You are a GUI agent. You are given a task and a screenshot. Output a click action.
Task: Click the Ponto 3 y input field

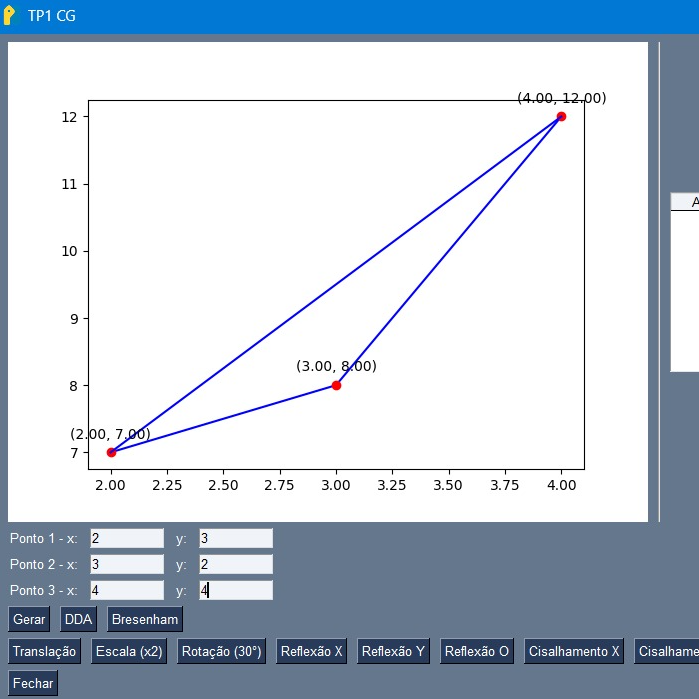coord(236,590)
